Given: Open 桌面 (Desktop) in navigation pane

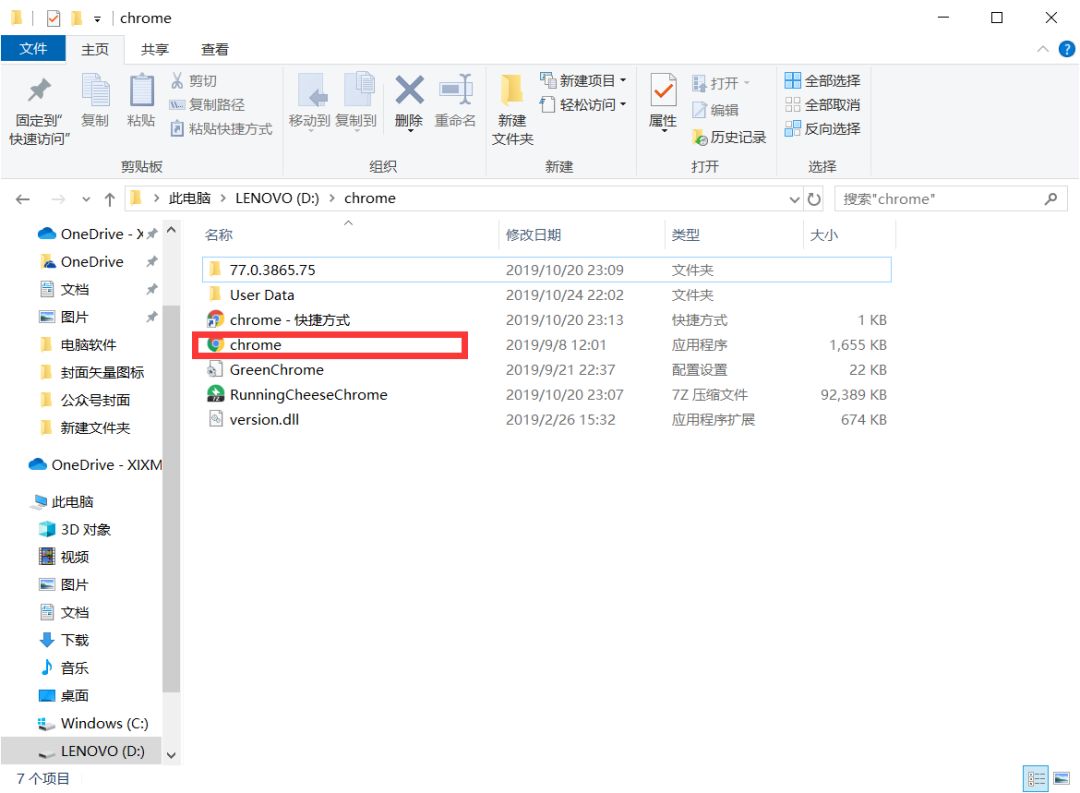Looking at the screenshot, I should click(74, 695).
